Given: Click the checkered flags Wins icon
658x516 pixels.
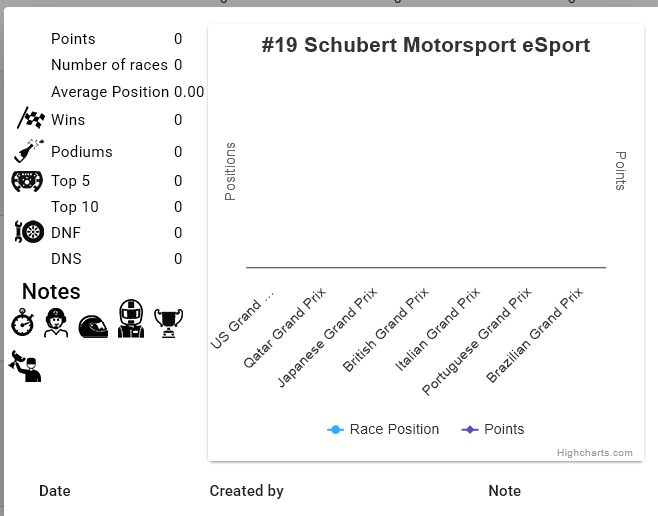Looking at the screenshot, I should click(30, 119).
